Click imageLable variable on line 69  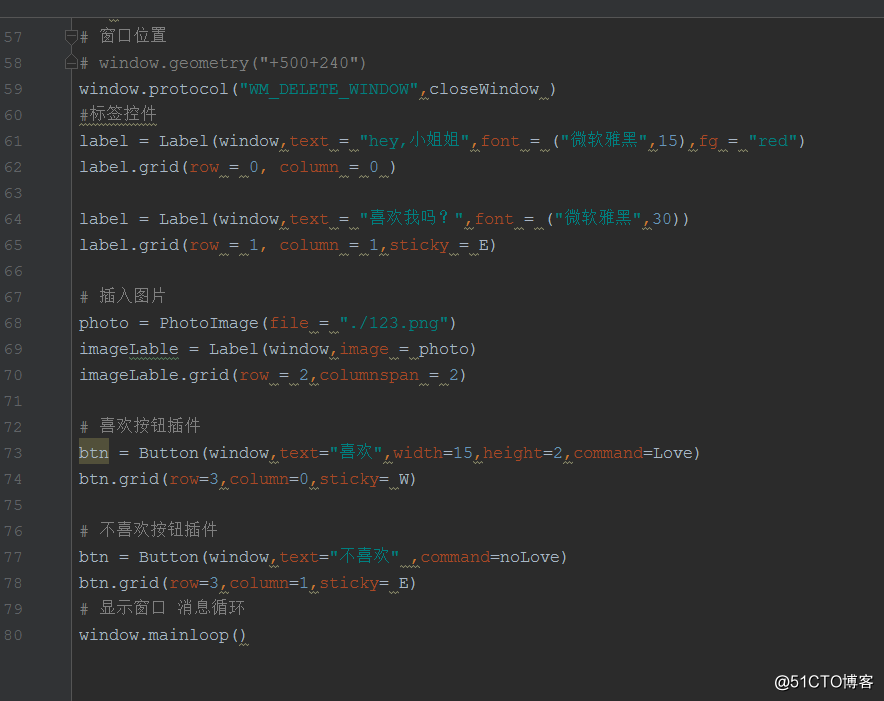129,349
